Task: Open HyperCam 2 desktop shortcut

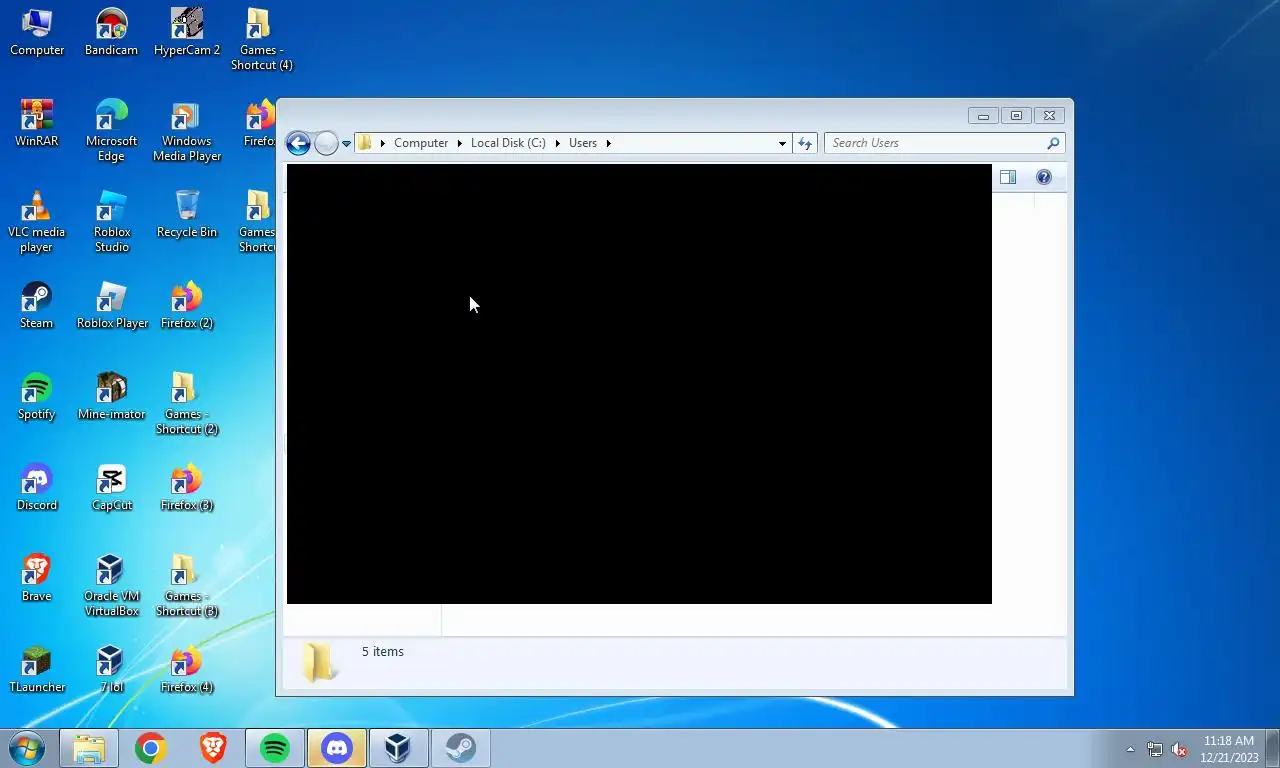Action: pos(187,32)
